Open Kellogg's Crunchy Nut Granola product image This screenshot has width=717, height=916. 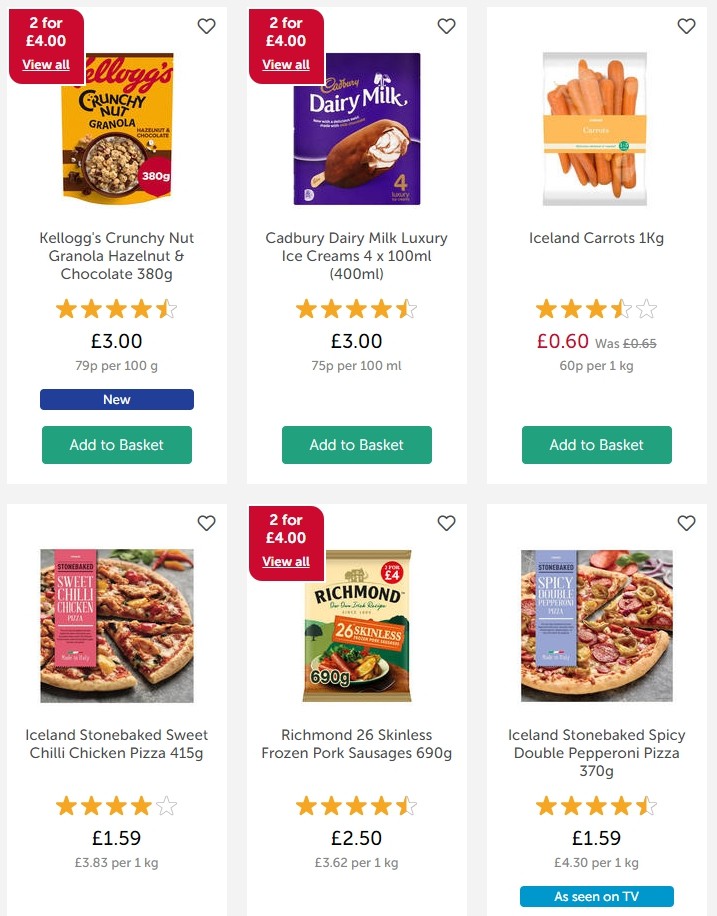click(117, 129)
